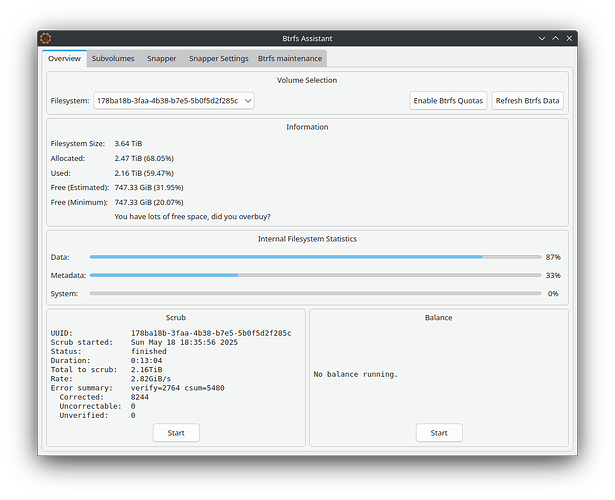Click the System usage progress bar
The image size is (615, 500).
tap(315, 293)
